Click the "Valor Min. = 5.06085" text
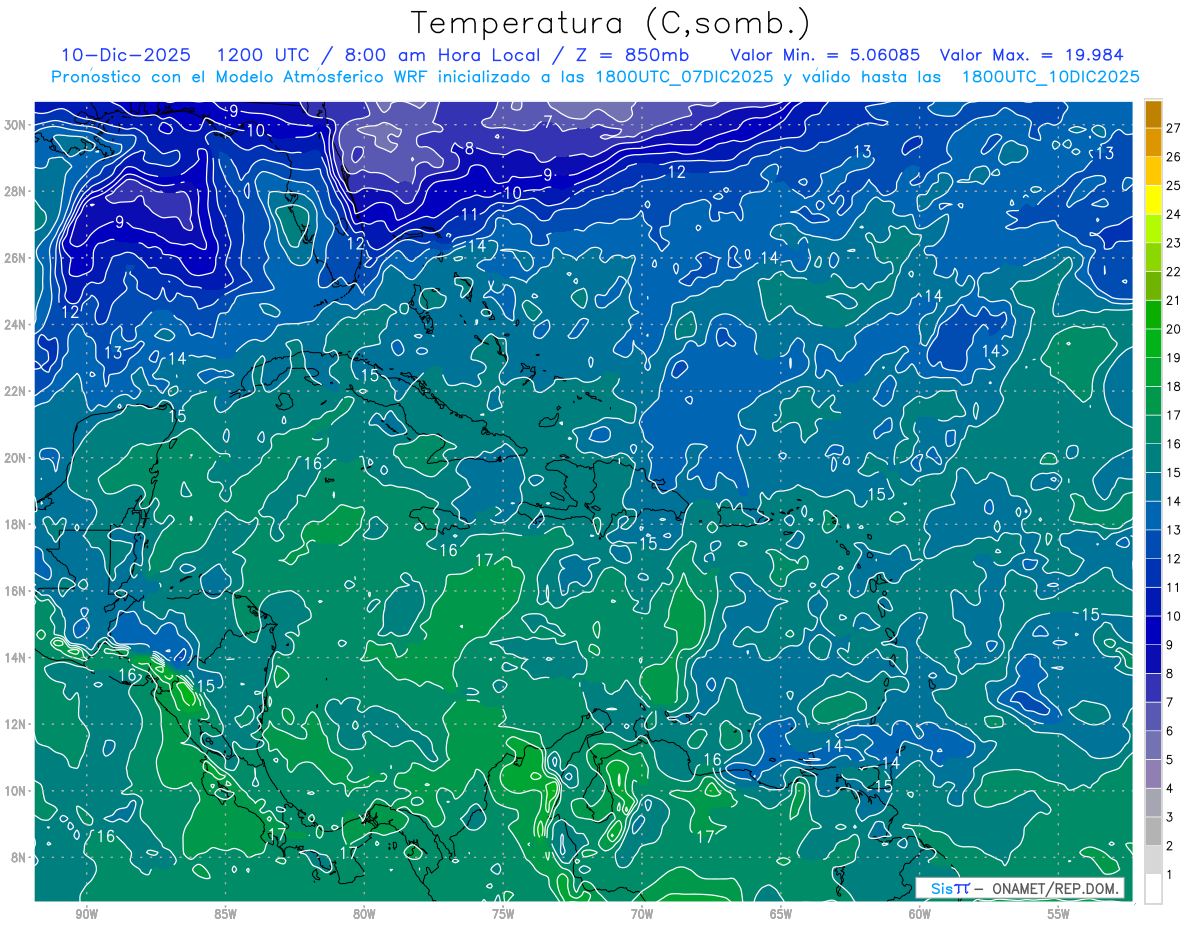The width and height of the screenshot is (1200, 927). click(x=825, y=55)
